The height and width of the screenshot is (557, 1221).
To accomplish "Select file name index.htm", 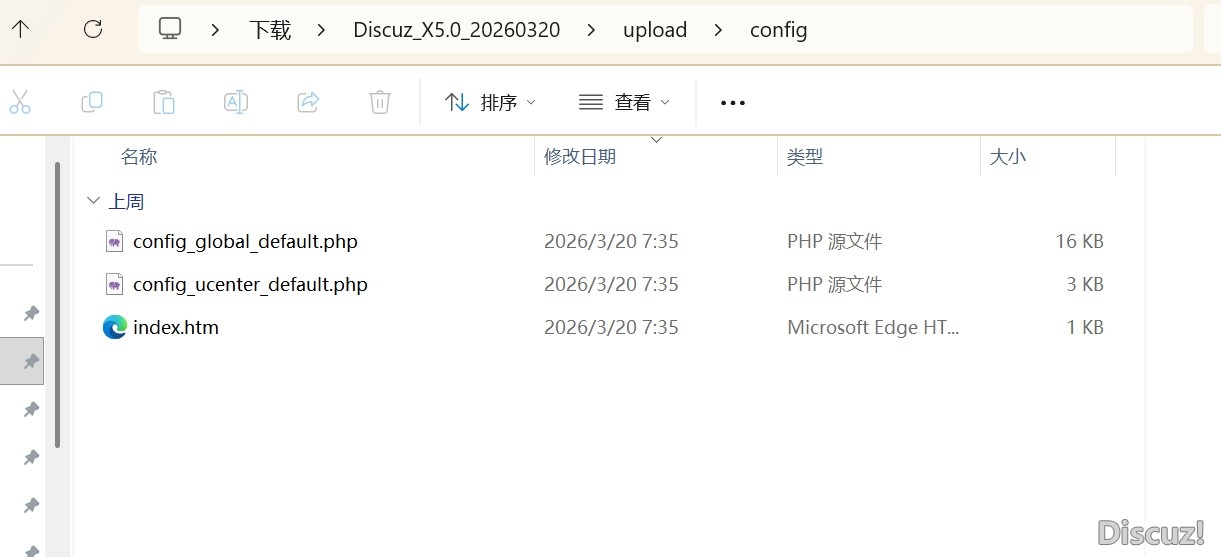I will pyautogui.click(x=175, y=327).
